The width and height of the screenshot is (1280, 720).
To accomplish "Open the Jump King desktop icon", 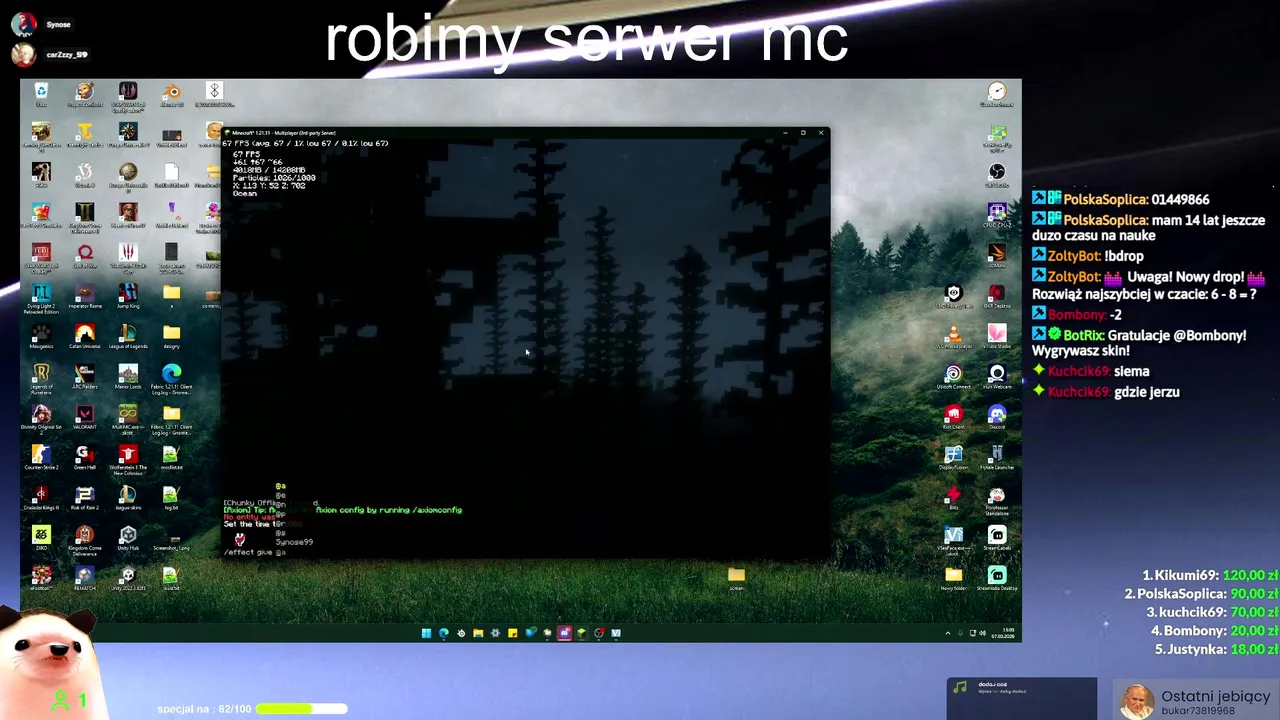I will (128, 296).
